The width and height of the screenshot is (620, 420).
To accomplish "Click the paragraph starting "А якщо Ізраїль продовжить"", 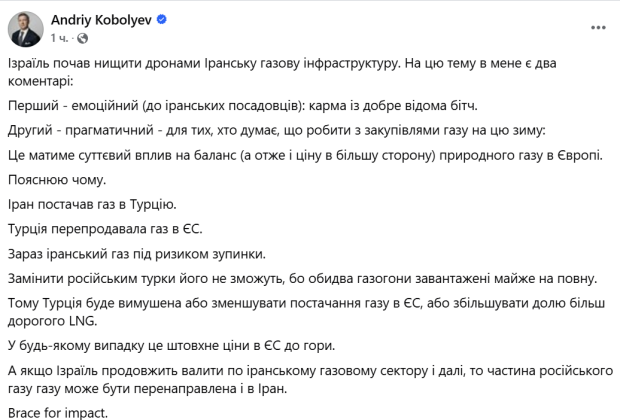I will [310, 380].
